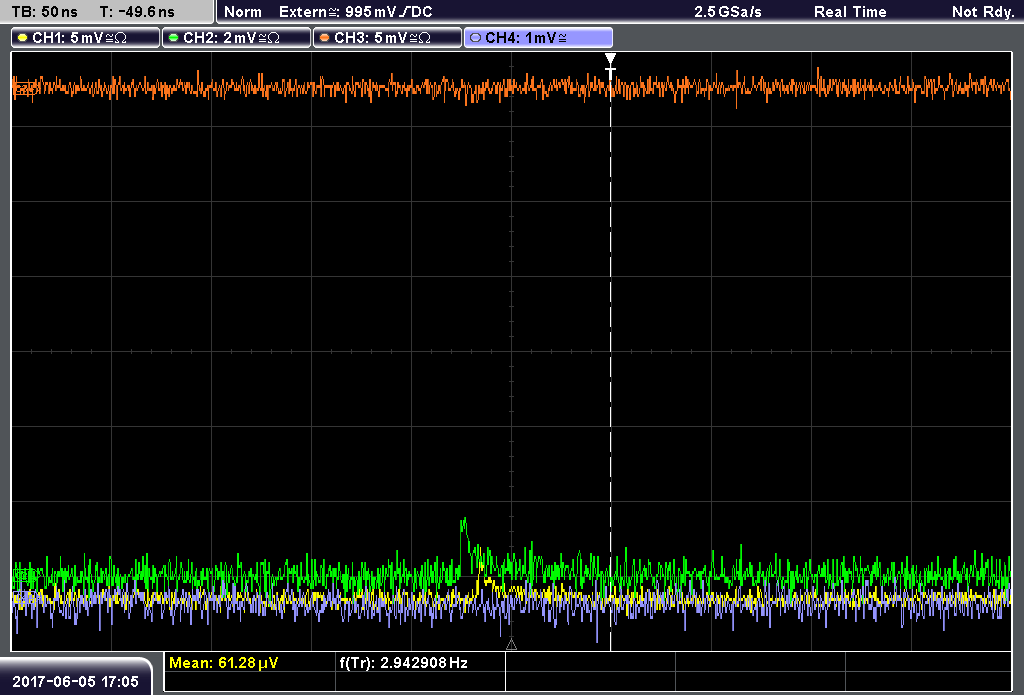
Task: Click the 2.5 GSa/s sample rate
Action: click(x=728, y=12)
